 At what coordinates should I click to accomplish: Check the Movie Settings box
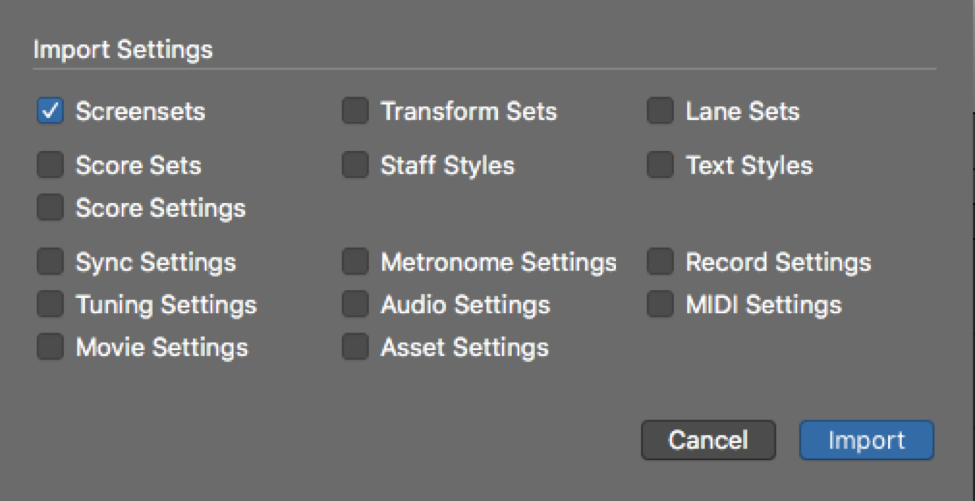(x=50, y=347)
